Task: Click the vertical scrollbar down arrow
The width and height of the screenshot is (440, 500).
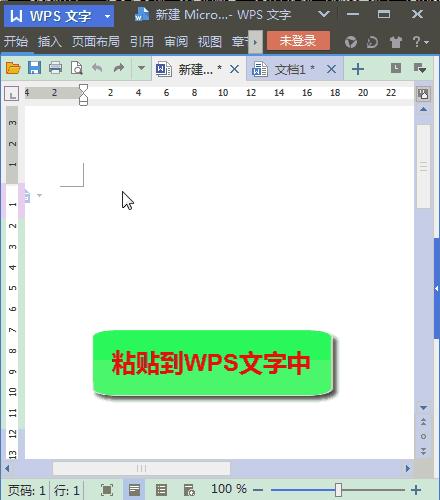Action: tap(423, 408)
